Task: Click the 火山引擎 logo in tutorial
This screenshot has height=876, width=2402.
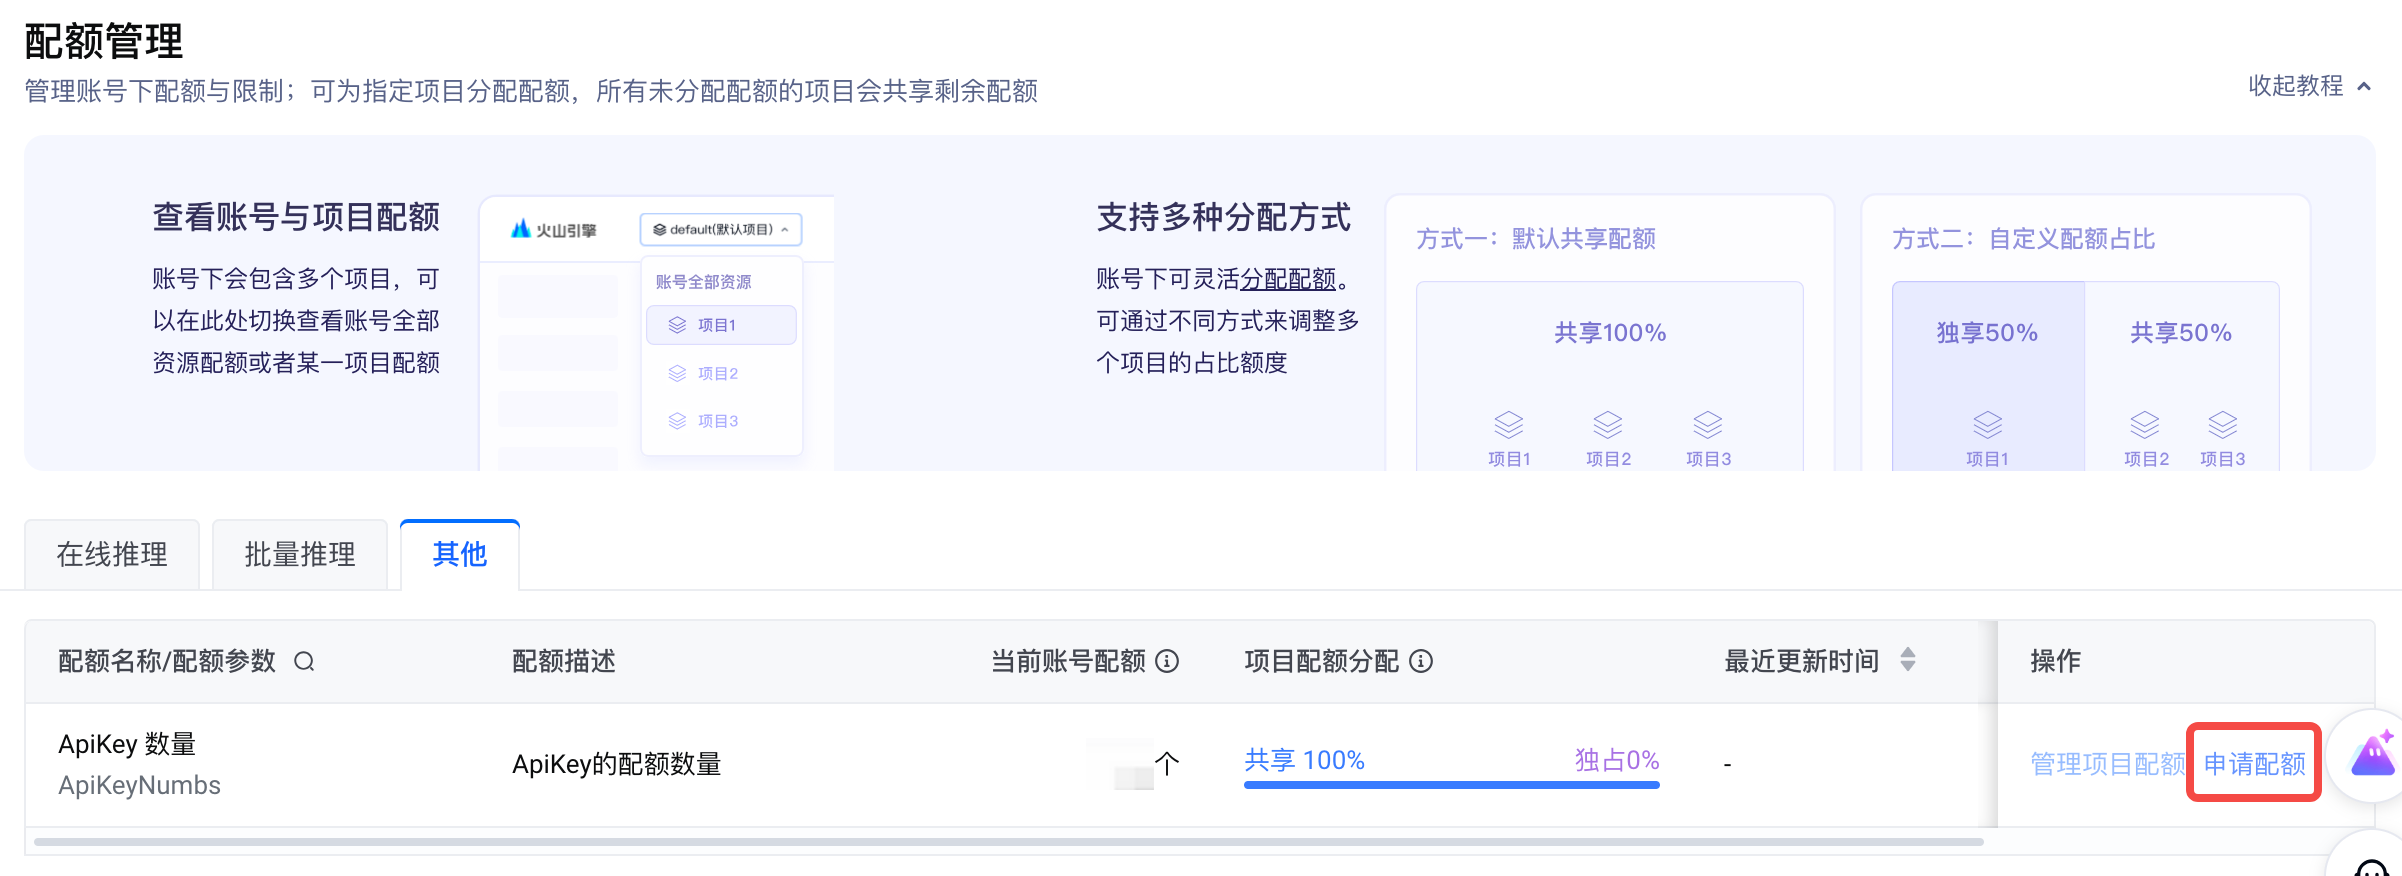Action: click(x=553, y=230)
